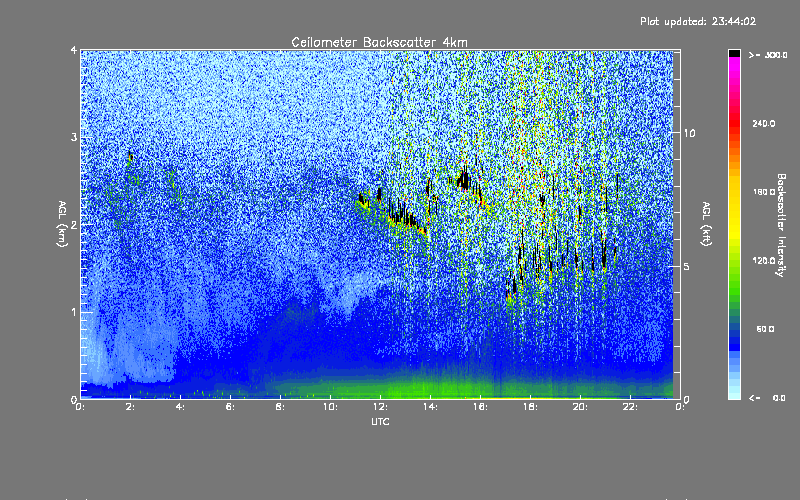The image size is (800, 500).
Task: Click the '10' kft tick label on the right axis
Action: (689, 133)
